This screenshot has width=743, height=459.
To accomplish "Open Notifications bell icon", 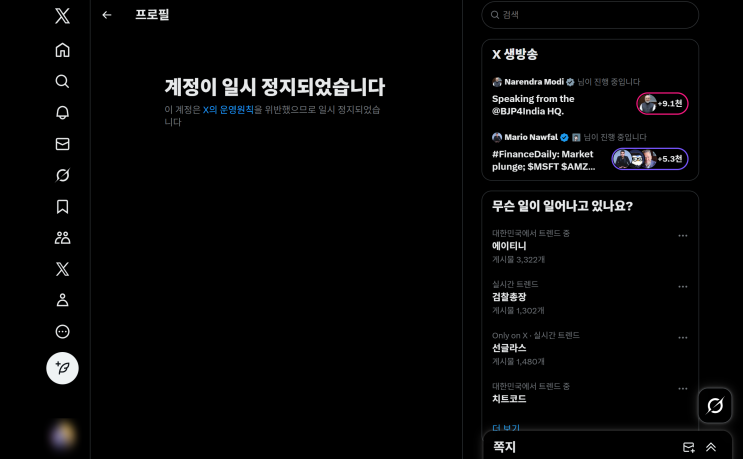I will pyautogui.click(x=62, y=112).
